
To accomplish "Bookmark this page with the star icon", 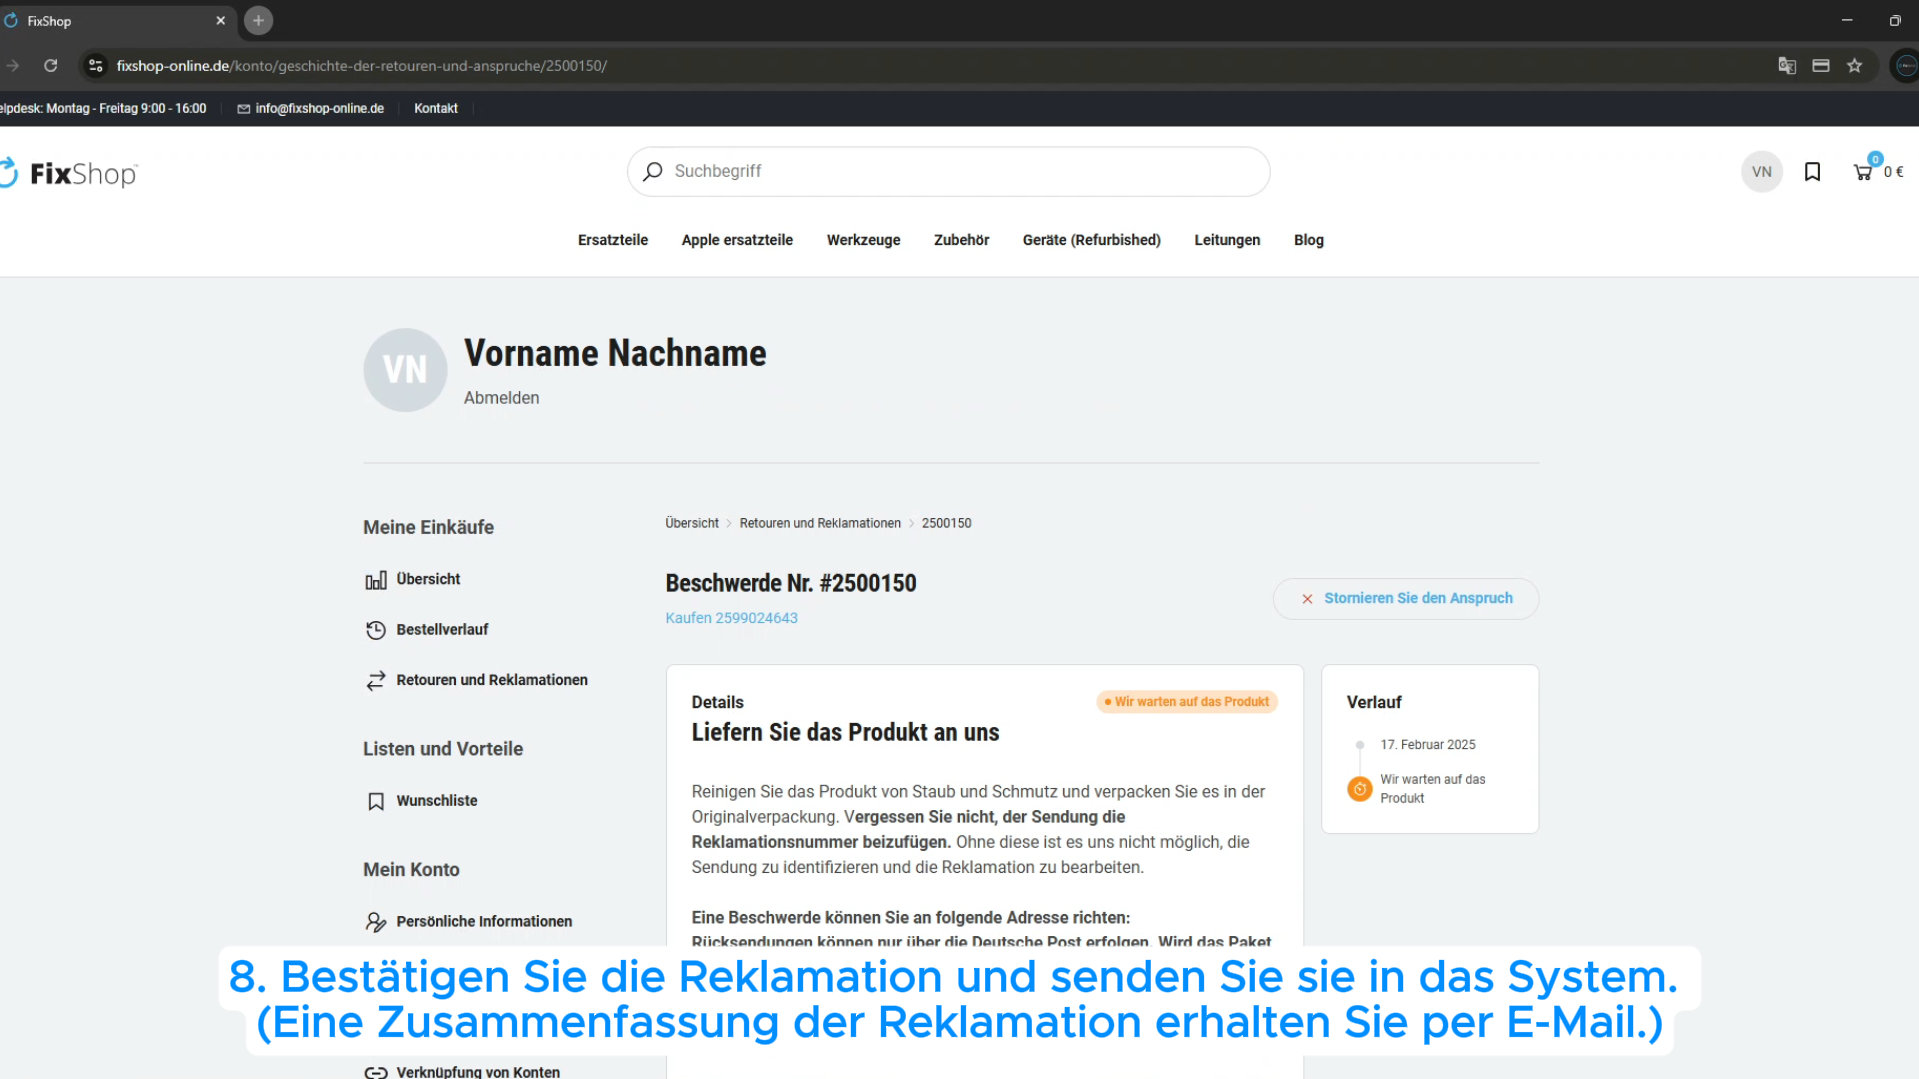I will click(x=1855, y=66).
